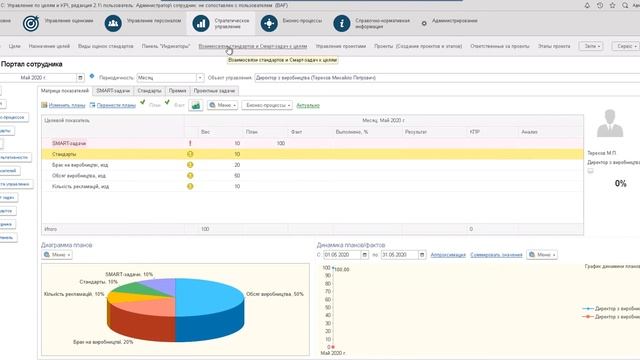
Task: Click the Май 2020 period field
Action: [38, 78]
